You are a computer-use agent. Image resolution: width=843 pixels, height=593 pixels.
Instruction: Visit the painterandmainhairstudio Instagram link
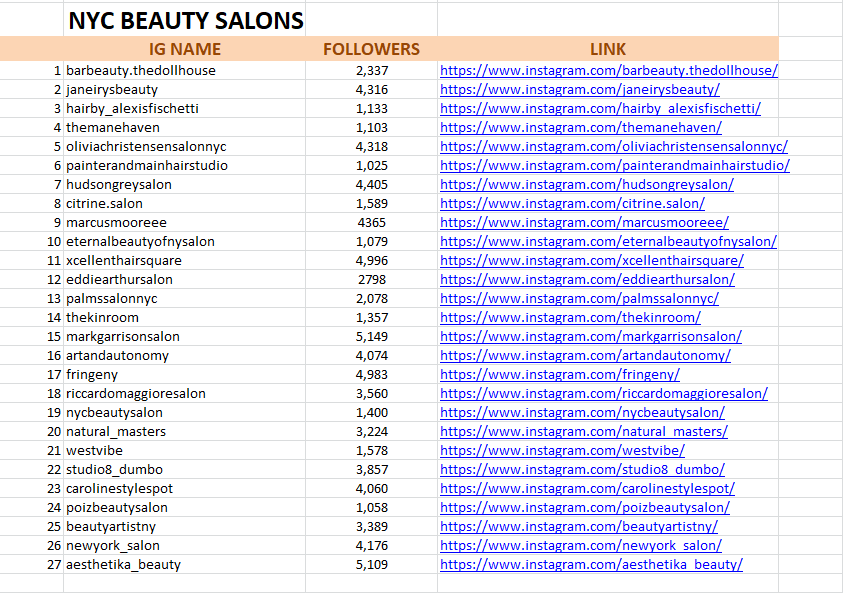[615, 166]
